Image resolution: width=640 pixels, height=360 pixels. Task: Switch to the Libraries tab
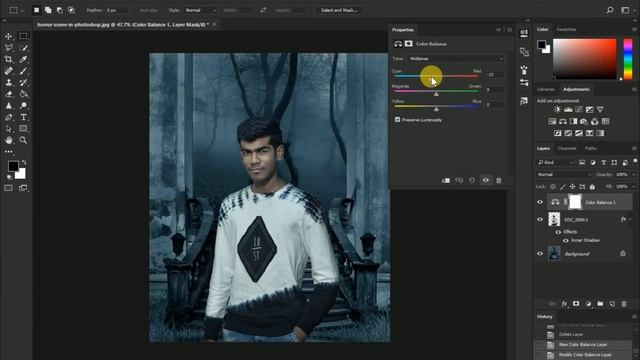[546, 89]
